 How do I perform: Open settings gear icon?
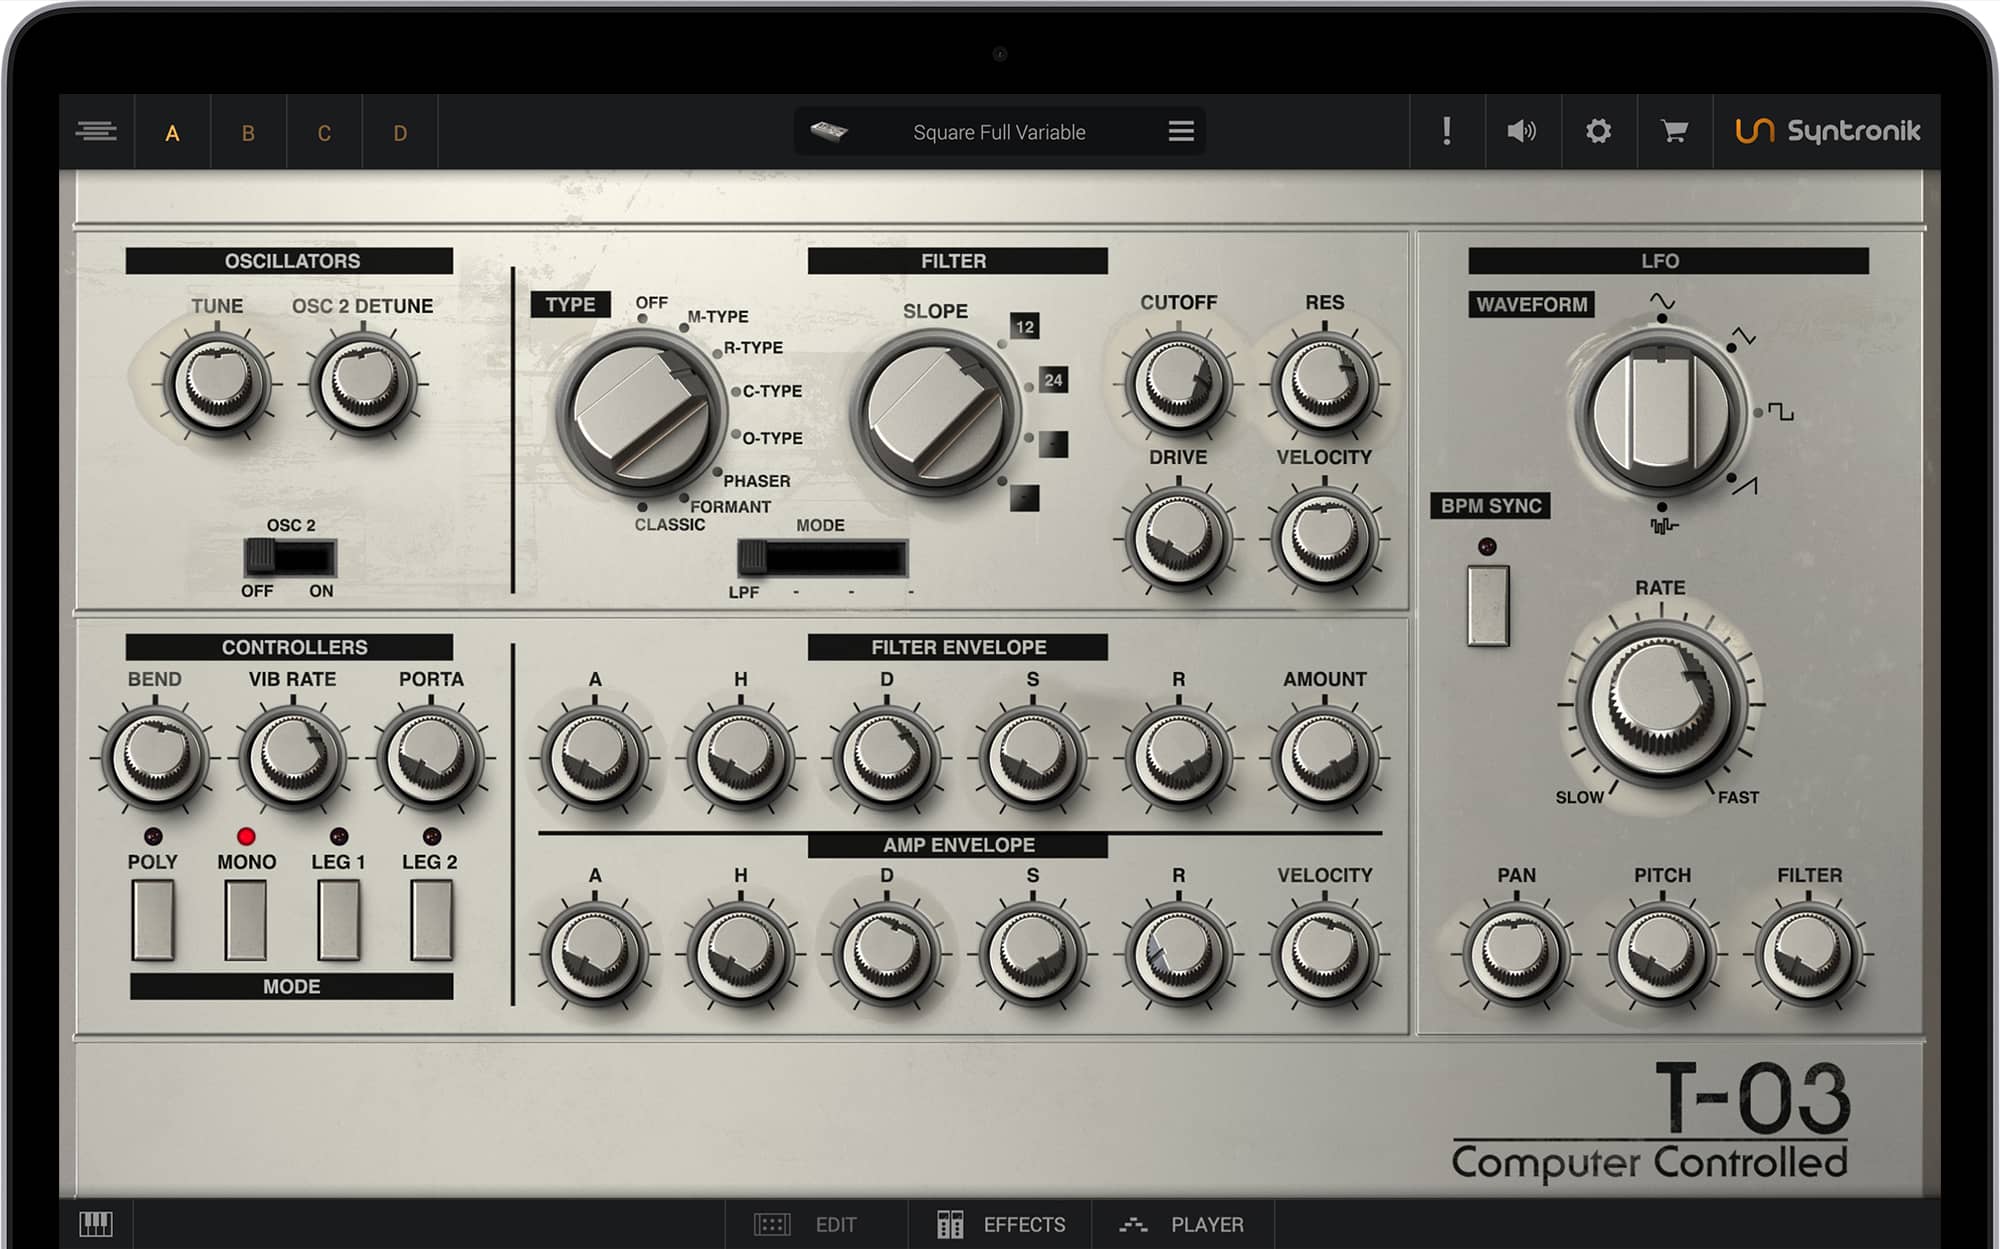click(x=1598, y=131)
